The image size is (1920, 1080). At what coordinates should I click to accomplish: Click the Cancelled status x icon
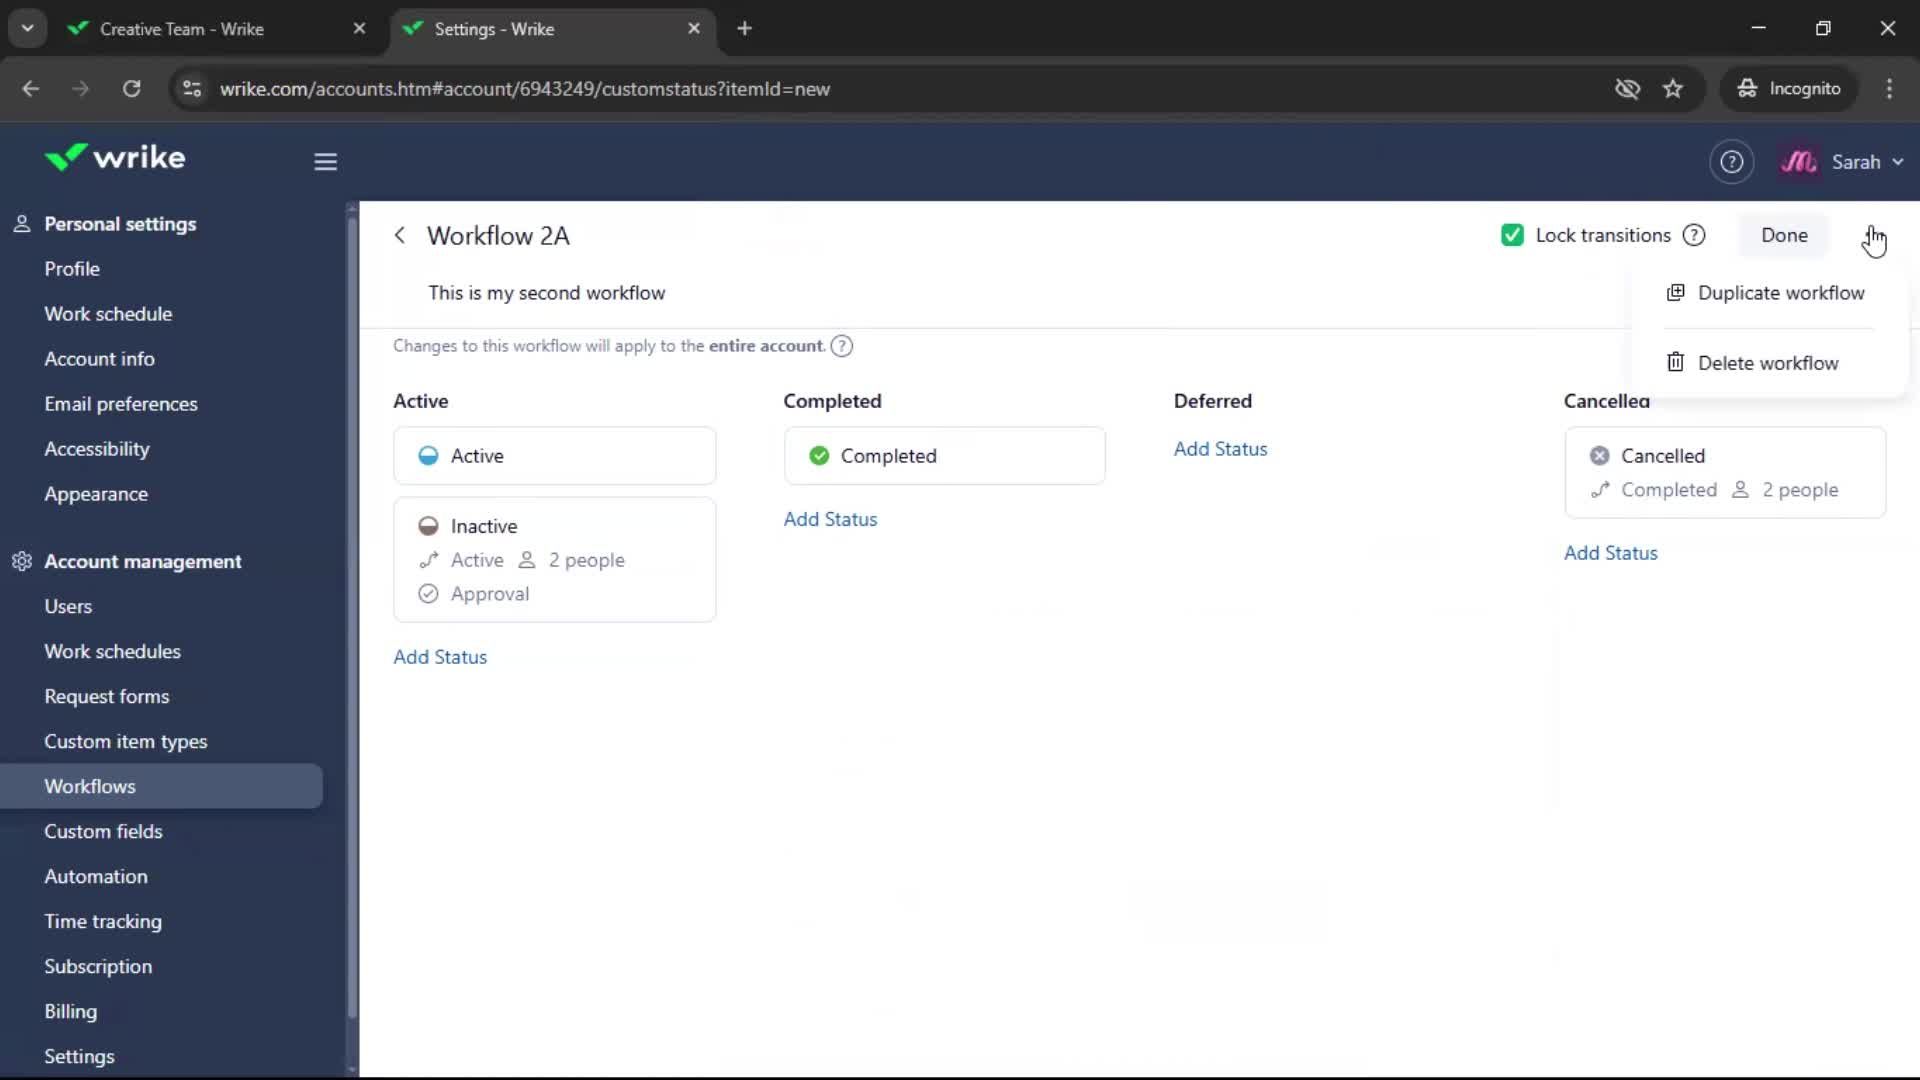coord(1600,456)
